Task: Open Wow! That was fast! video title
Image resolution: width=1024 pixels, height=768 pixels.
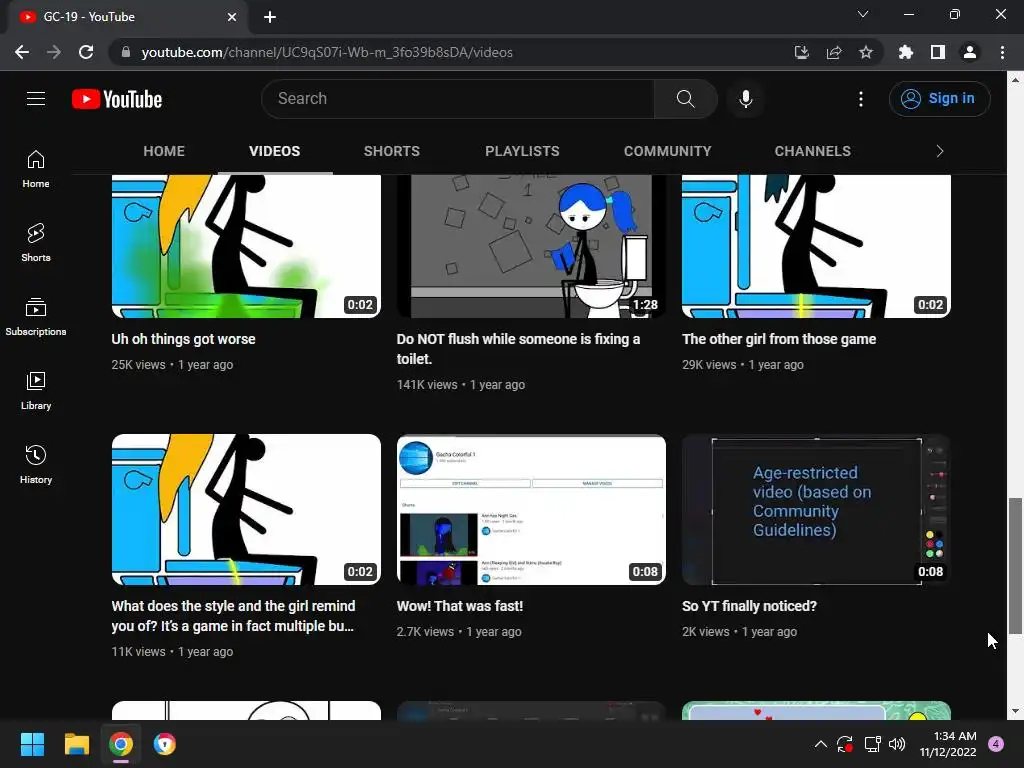Action: tap(460, 606)
